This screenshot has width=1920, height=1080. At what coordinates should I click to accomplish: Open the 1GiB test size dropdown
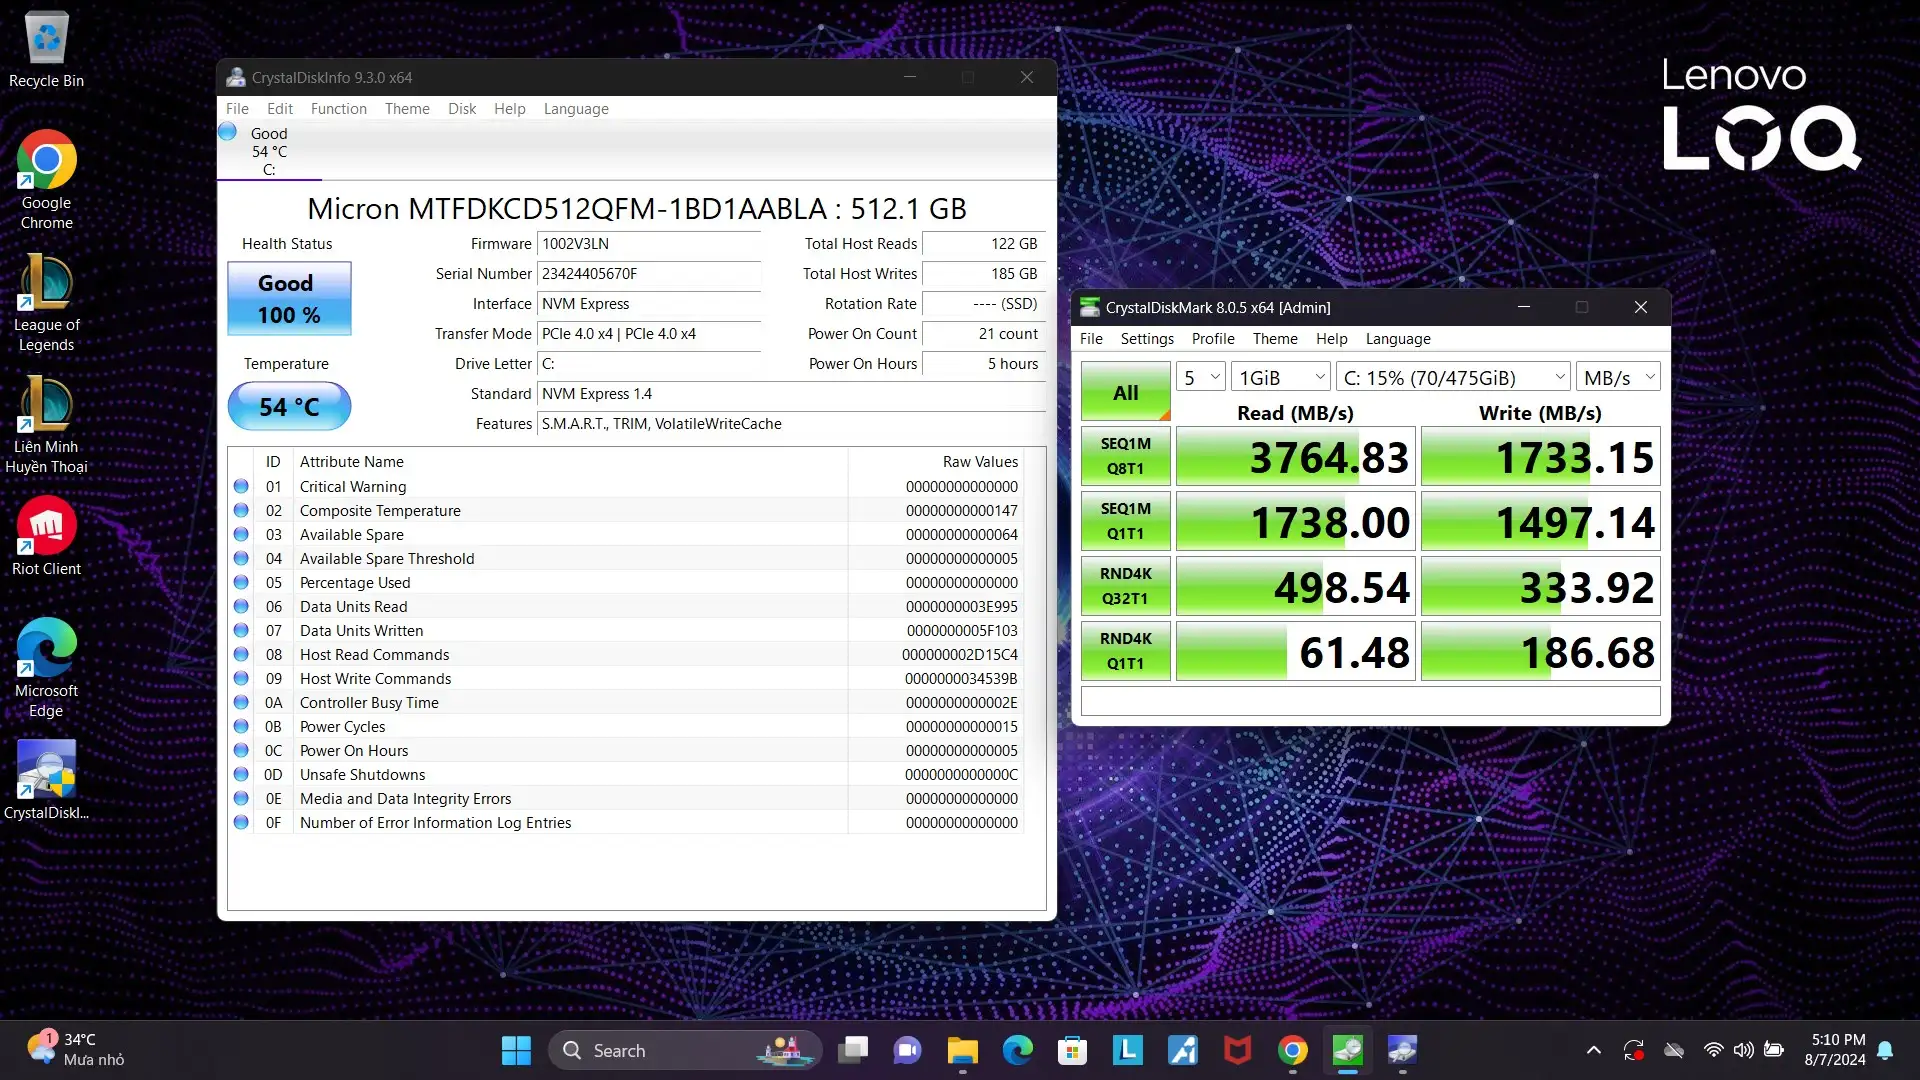pyautogui.click(x=1281, y=377)
